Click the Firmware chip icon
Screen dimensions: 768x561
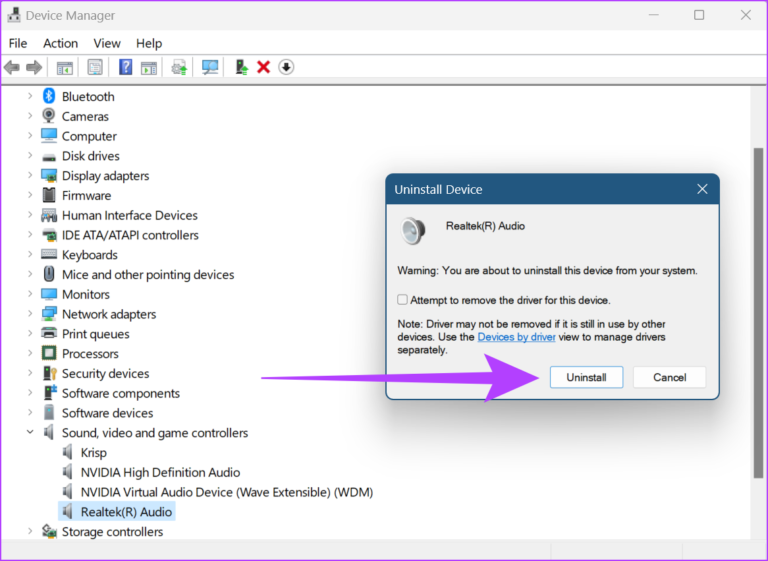coord(48,195)
